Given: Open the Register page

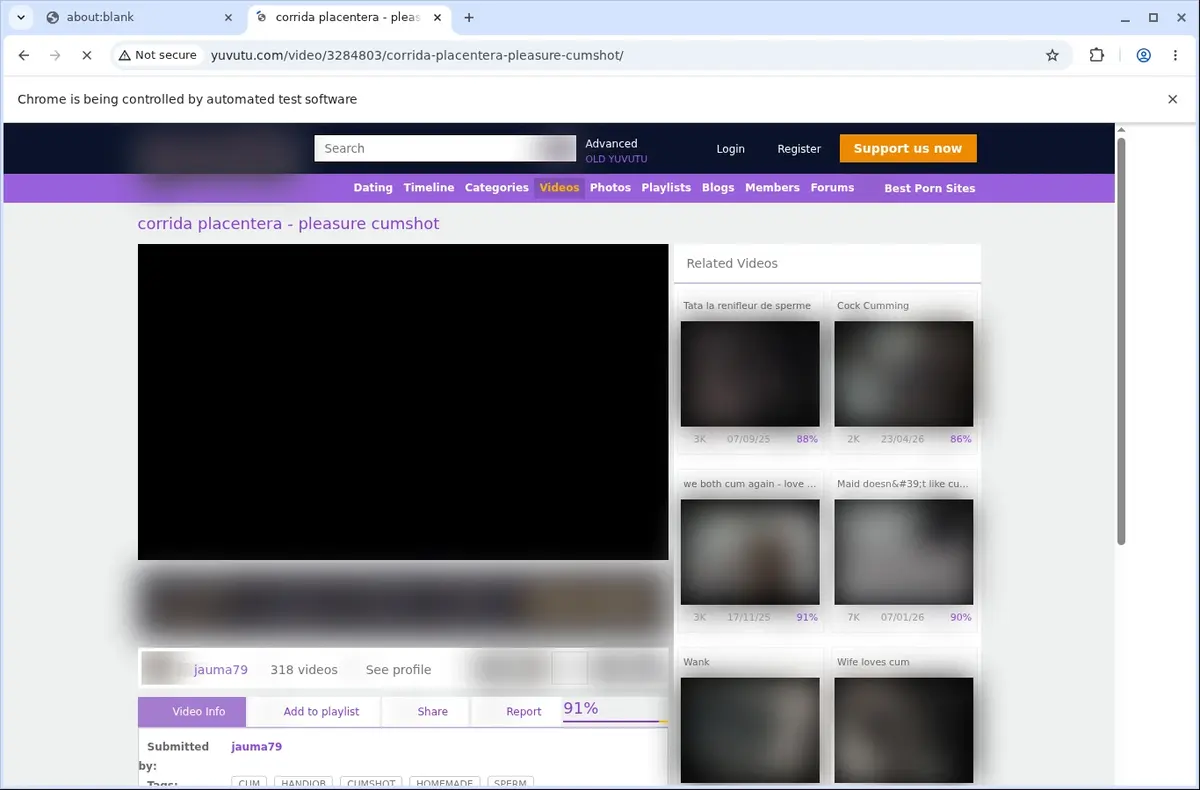Looking at the screenshot, I should 799,149.
